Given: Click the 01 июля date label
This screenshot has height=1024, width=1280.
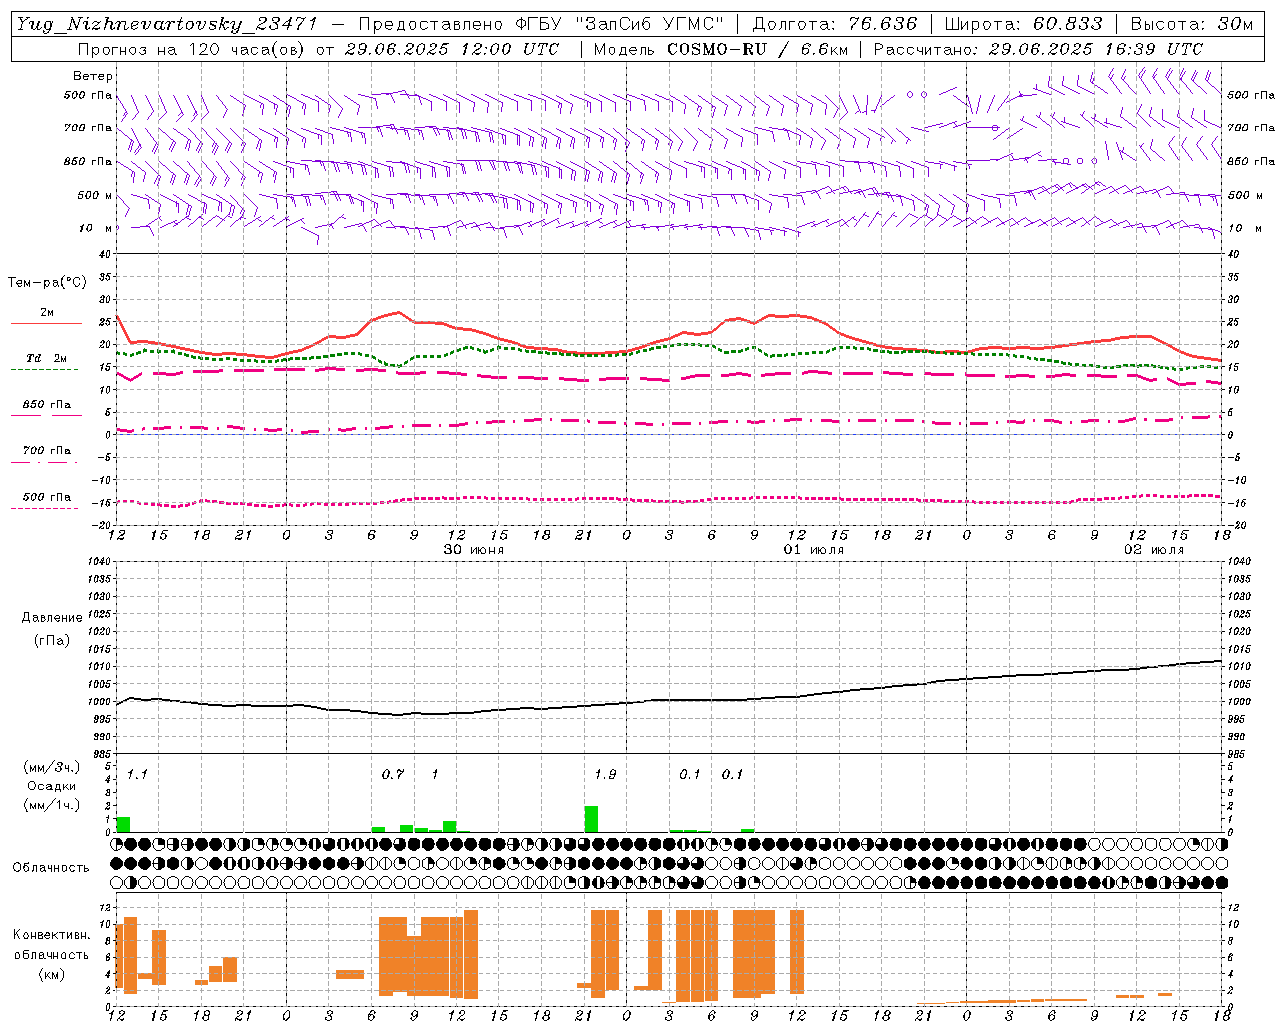Looking at the screenshot, I should (x=814, y=550).
